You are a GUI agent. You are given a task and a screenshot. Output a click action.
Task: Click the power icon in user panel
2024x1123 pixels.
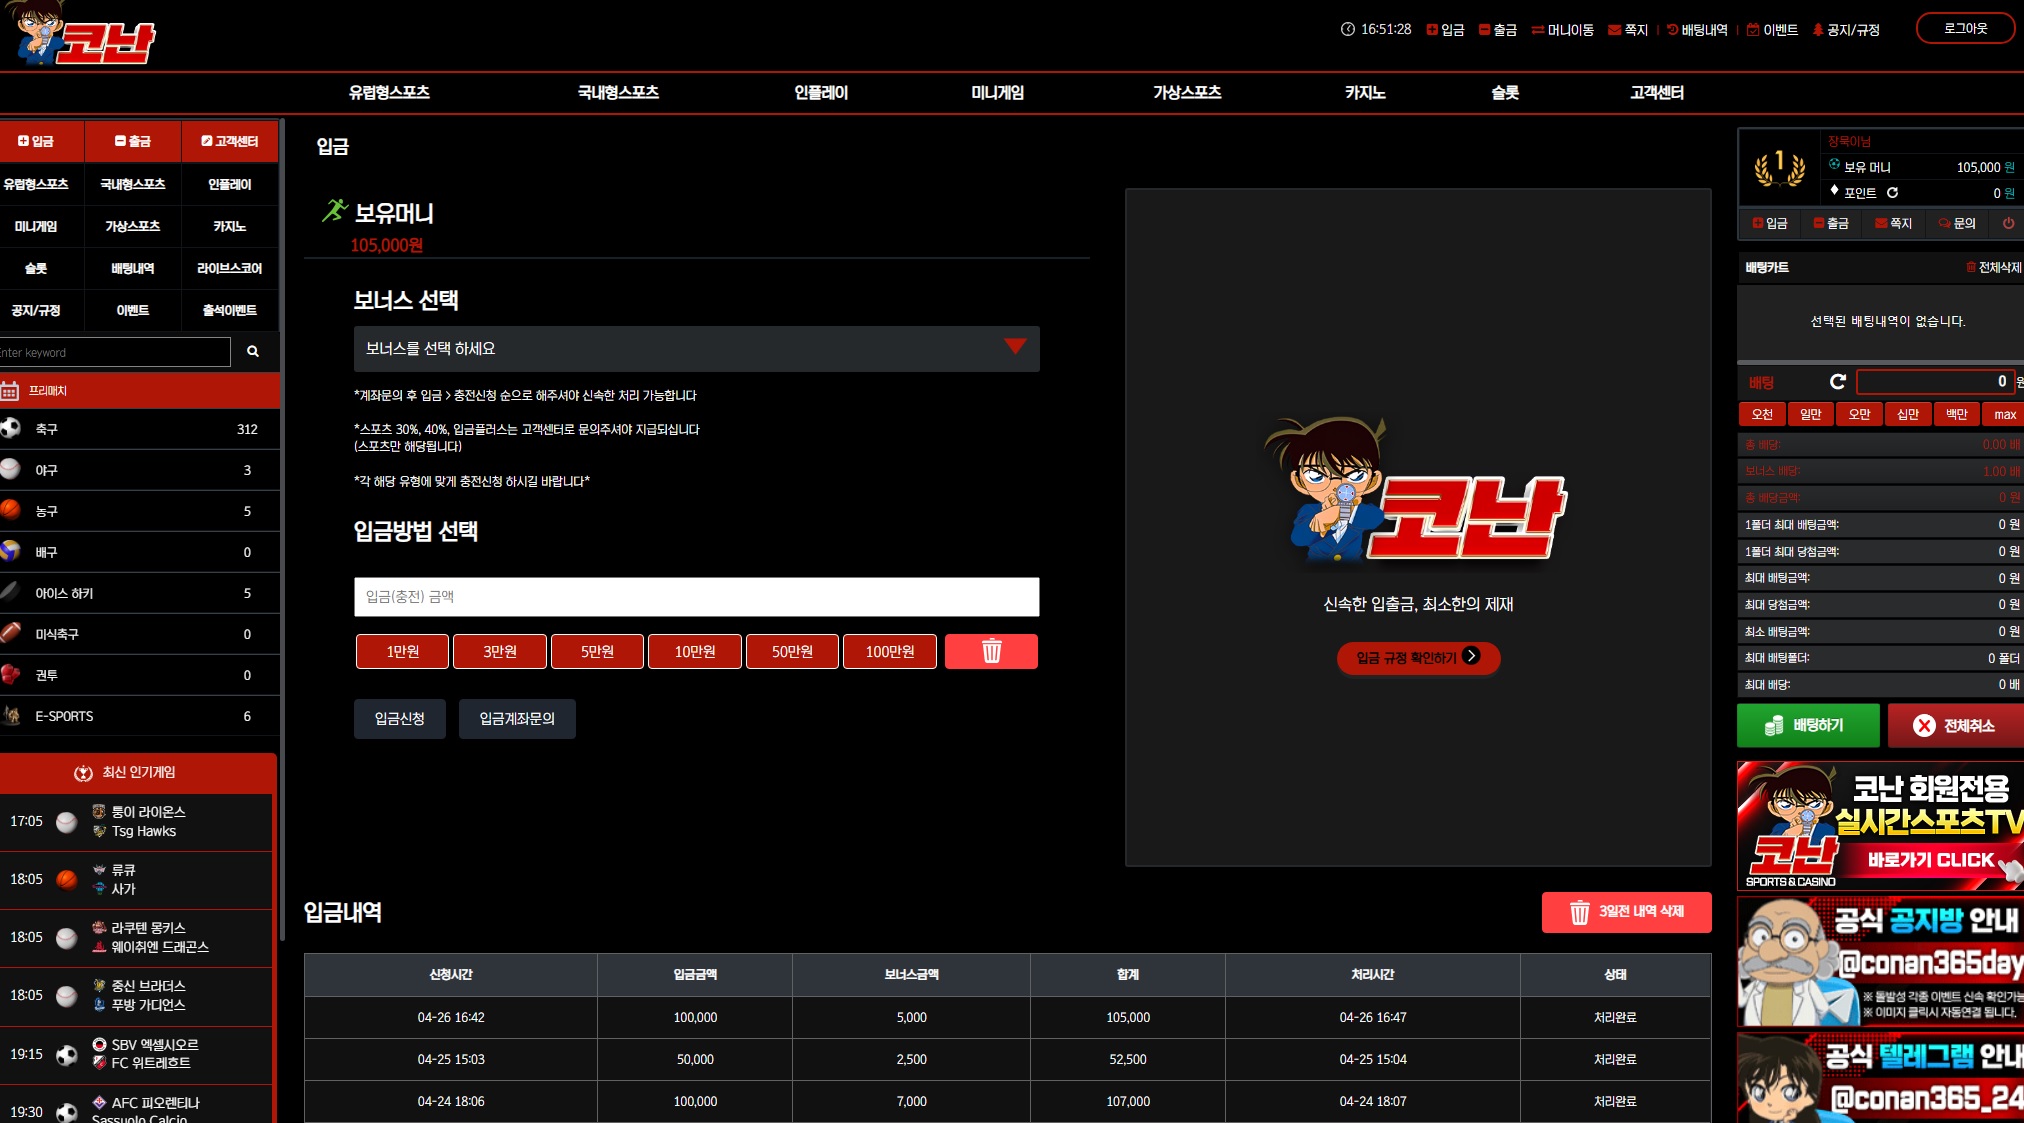[2008, 223]
